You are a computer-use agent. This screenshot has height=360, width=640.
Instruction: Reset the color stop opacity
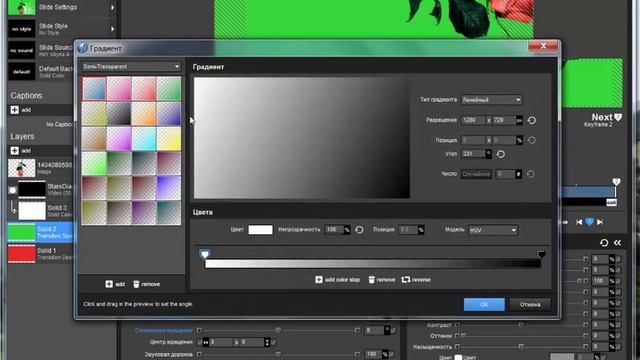tap(359, 230)
